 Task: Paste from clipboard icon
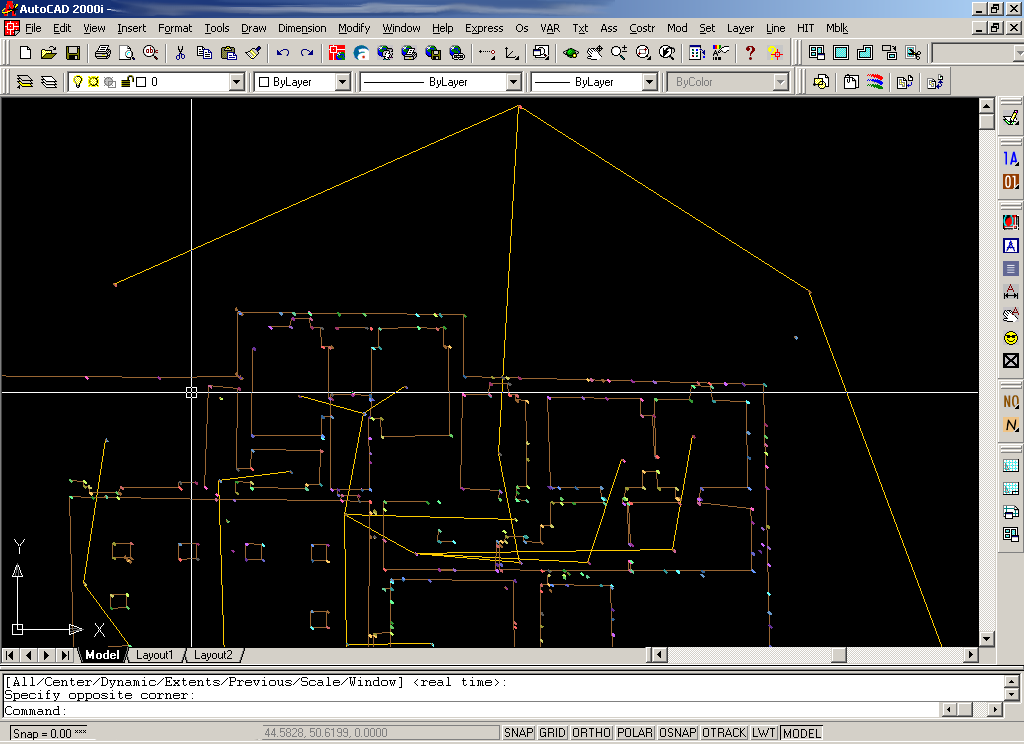coord(229,53)
